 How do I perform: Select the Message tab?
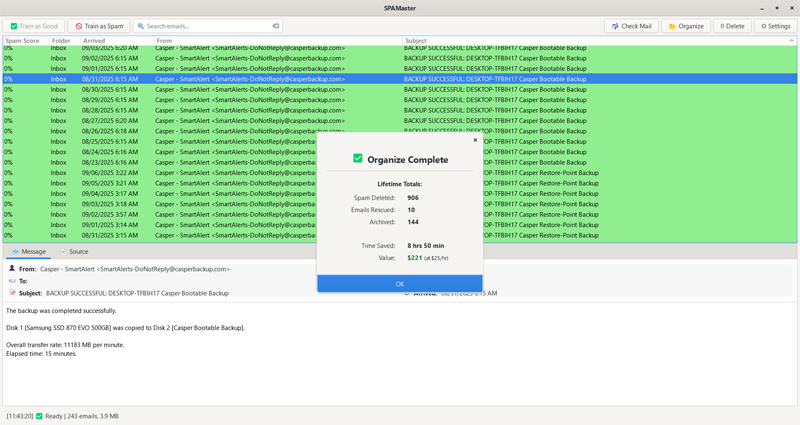click(x=28, y=252)
